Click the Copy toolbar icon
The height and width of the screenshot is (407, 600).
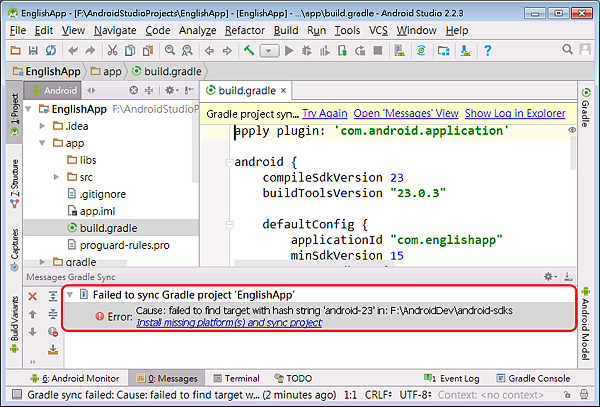pyautogui.click(x=130, y=50)
